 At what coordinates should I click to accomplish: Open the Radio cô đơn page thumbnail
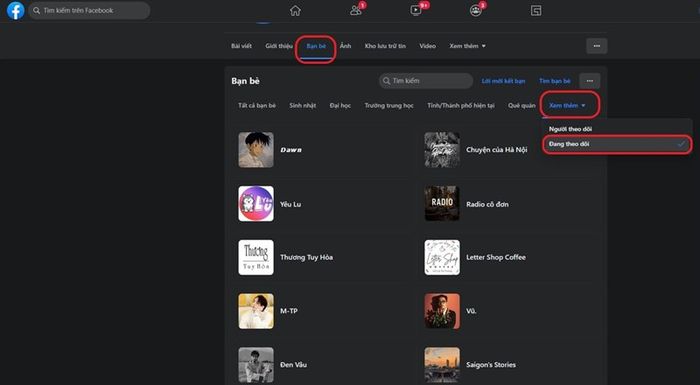click(x=442, y=204)
